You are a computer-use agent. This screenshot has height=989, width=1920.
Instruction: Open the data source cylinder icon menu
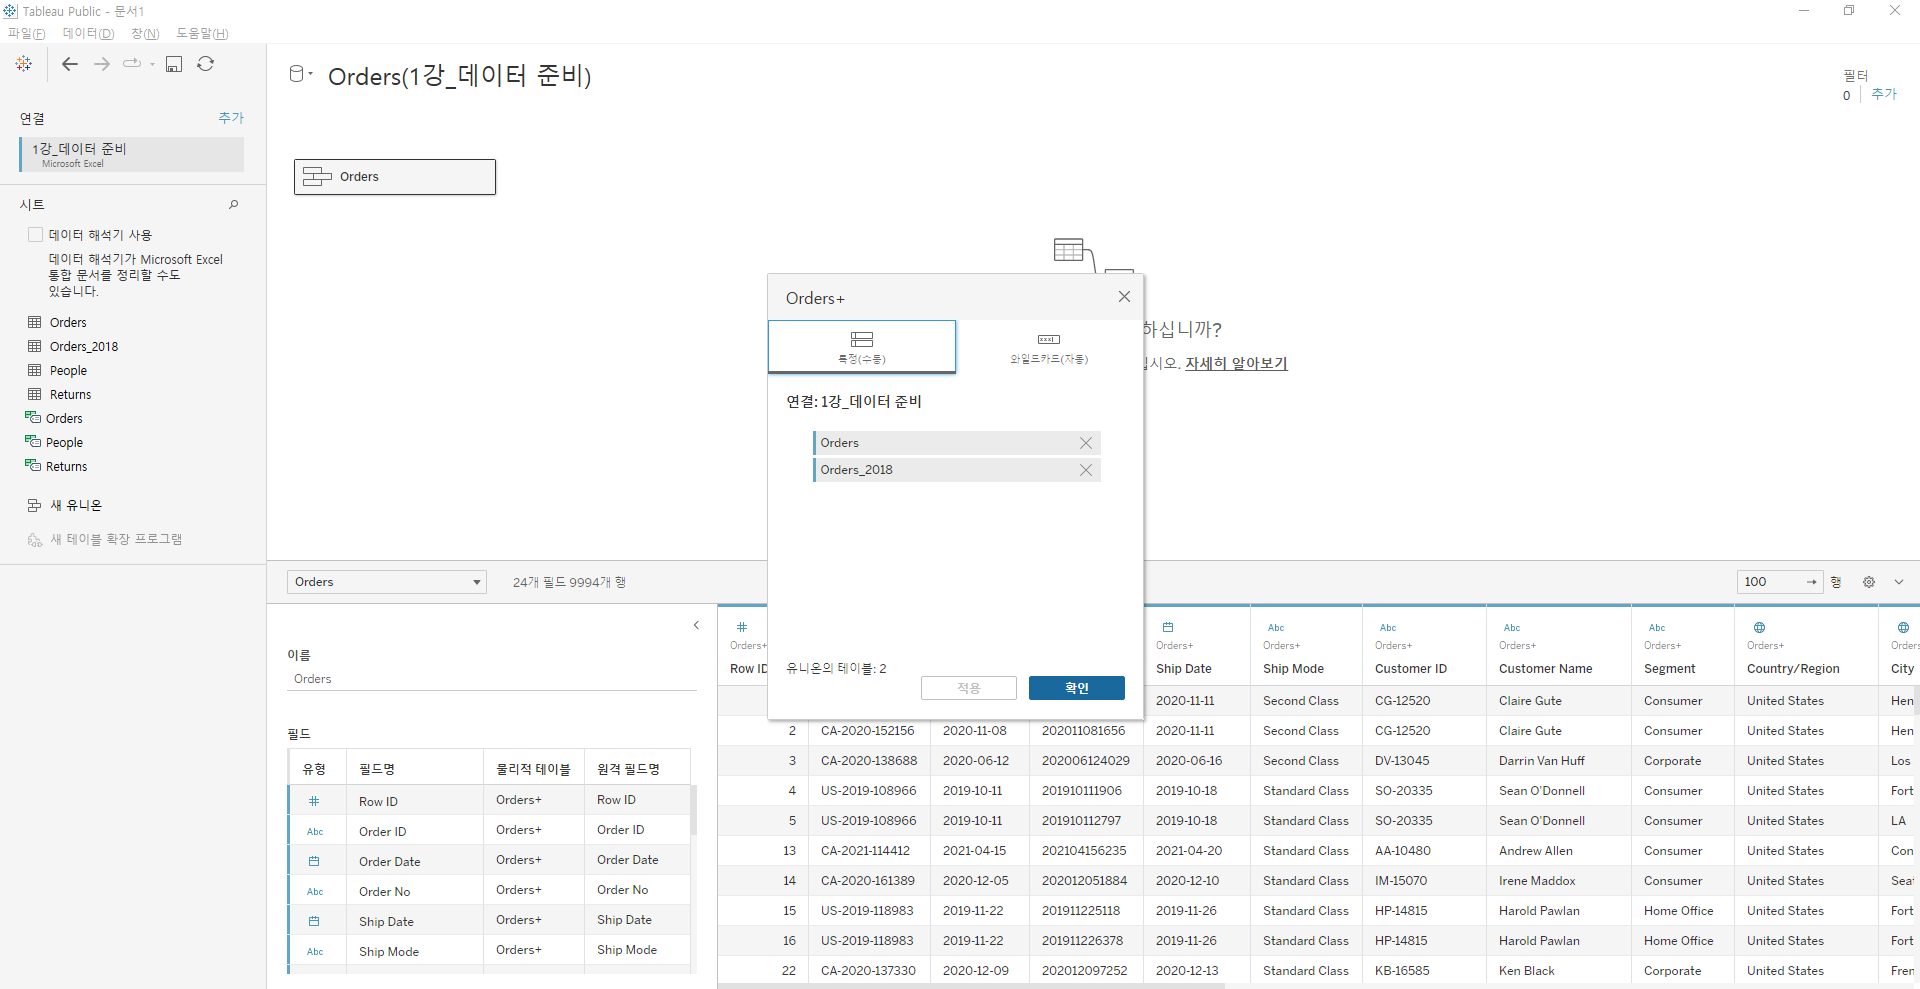click(299, 74)
